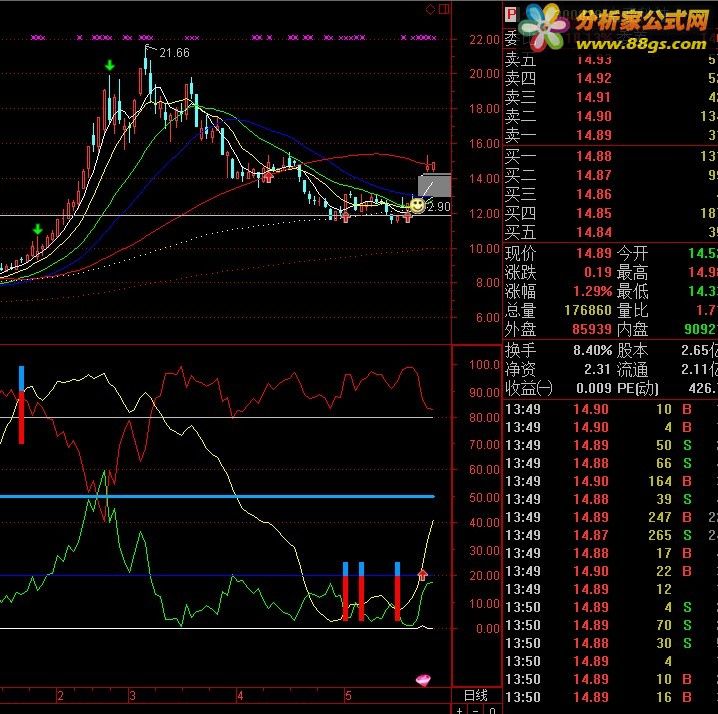Click the 12.00 price axis label
The width and height of the screenshot is (718, 714).
click(484, 213)
